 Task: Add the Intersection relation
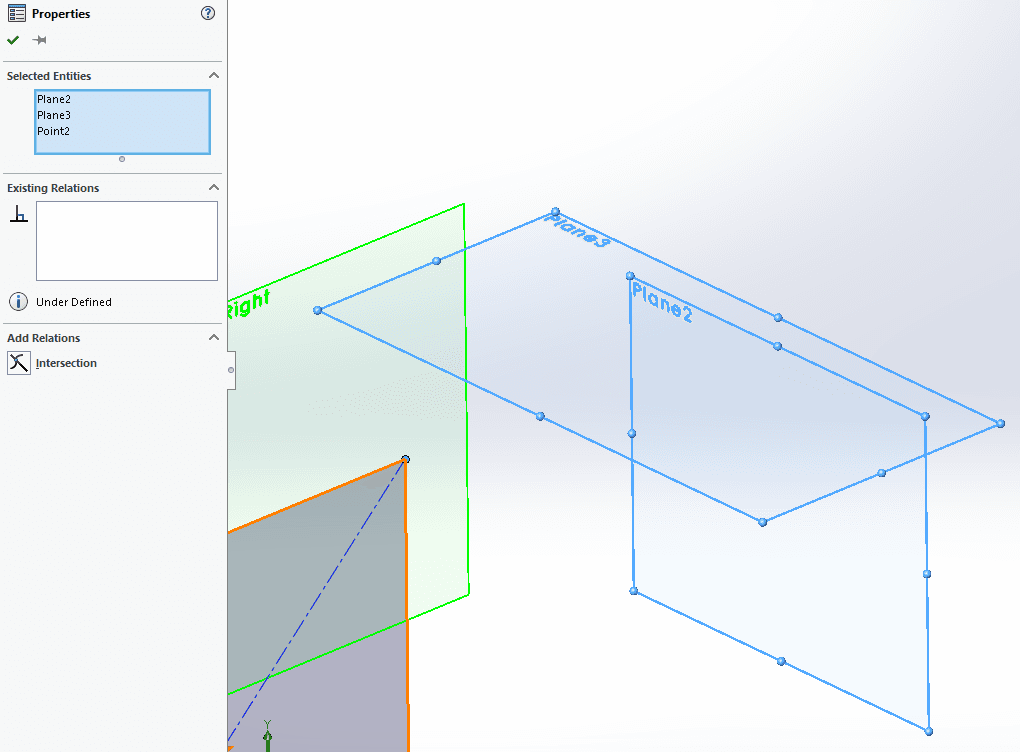66,363
